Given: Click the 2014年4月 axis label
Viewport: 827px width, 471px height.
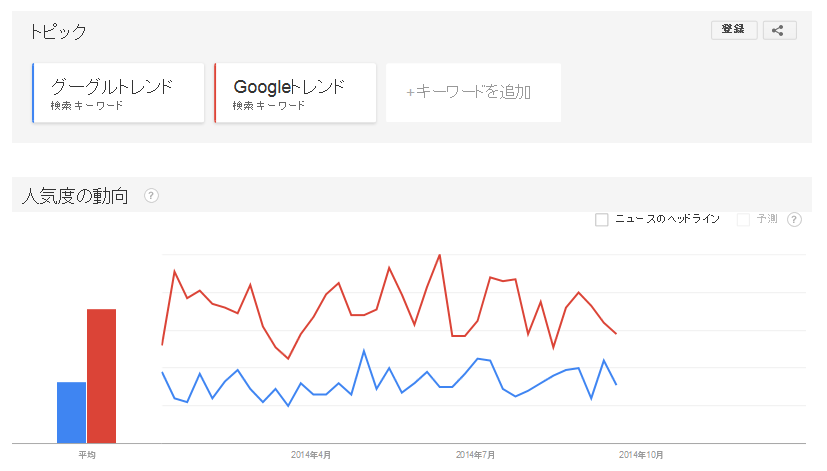Looking at the screenshot, I should tap(311, 455).
